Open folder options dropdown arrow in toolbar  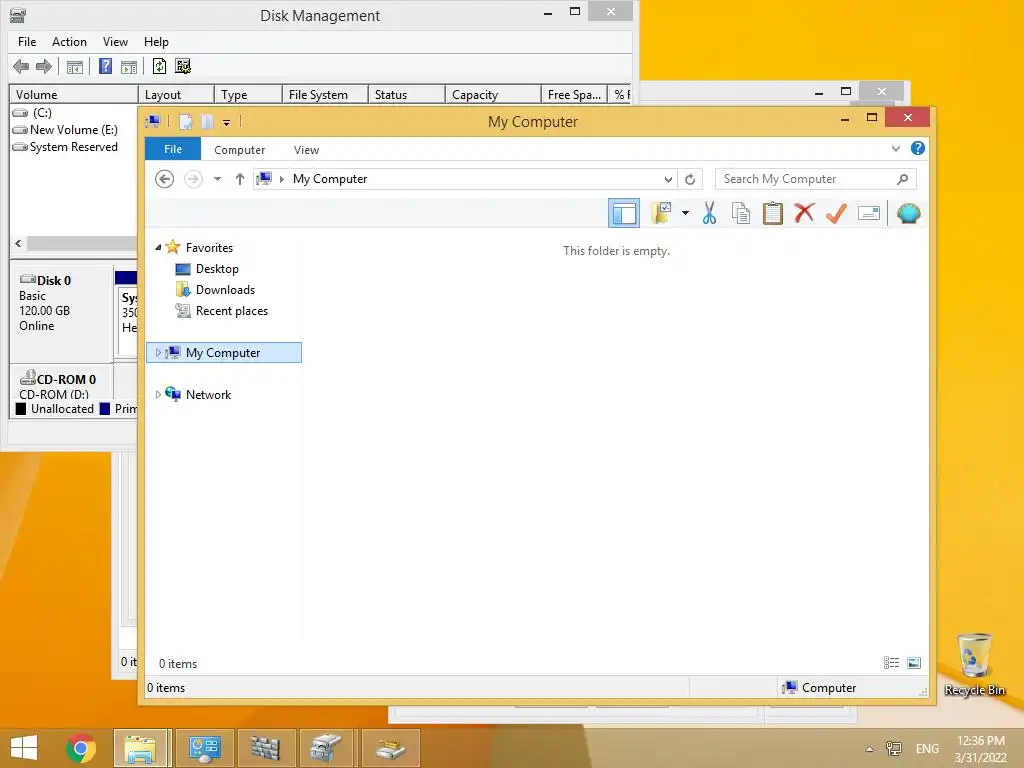(x=685, y=213)
